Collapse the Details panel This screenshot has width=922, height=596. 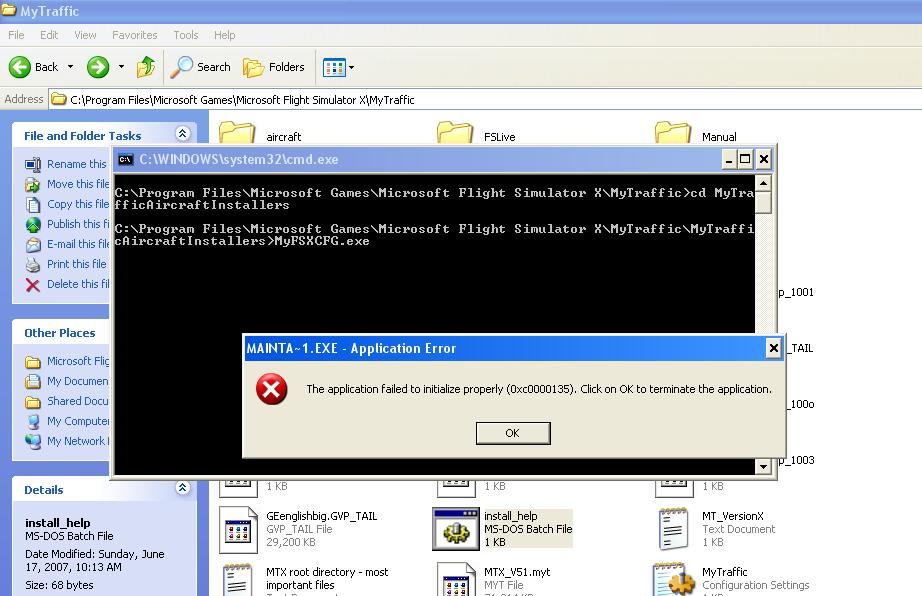[183, 487]
